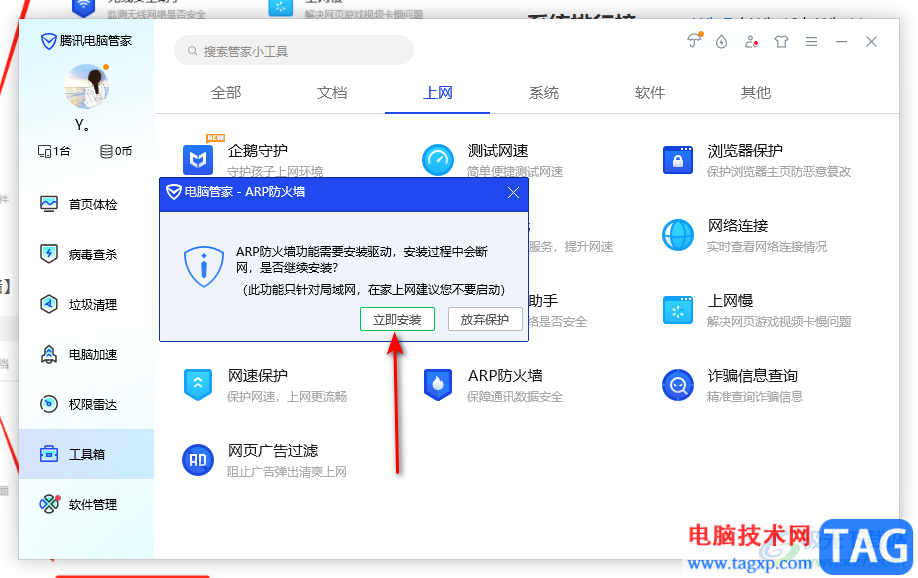
Task: Open 权限雷达 in the sidebar
Action: (x=86, y=404)
